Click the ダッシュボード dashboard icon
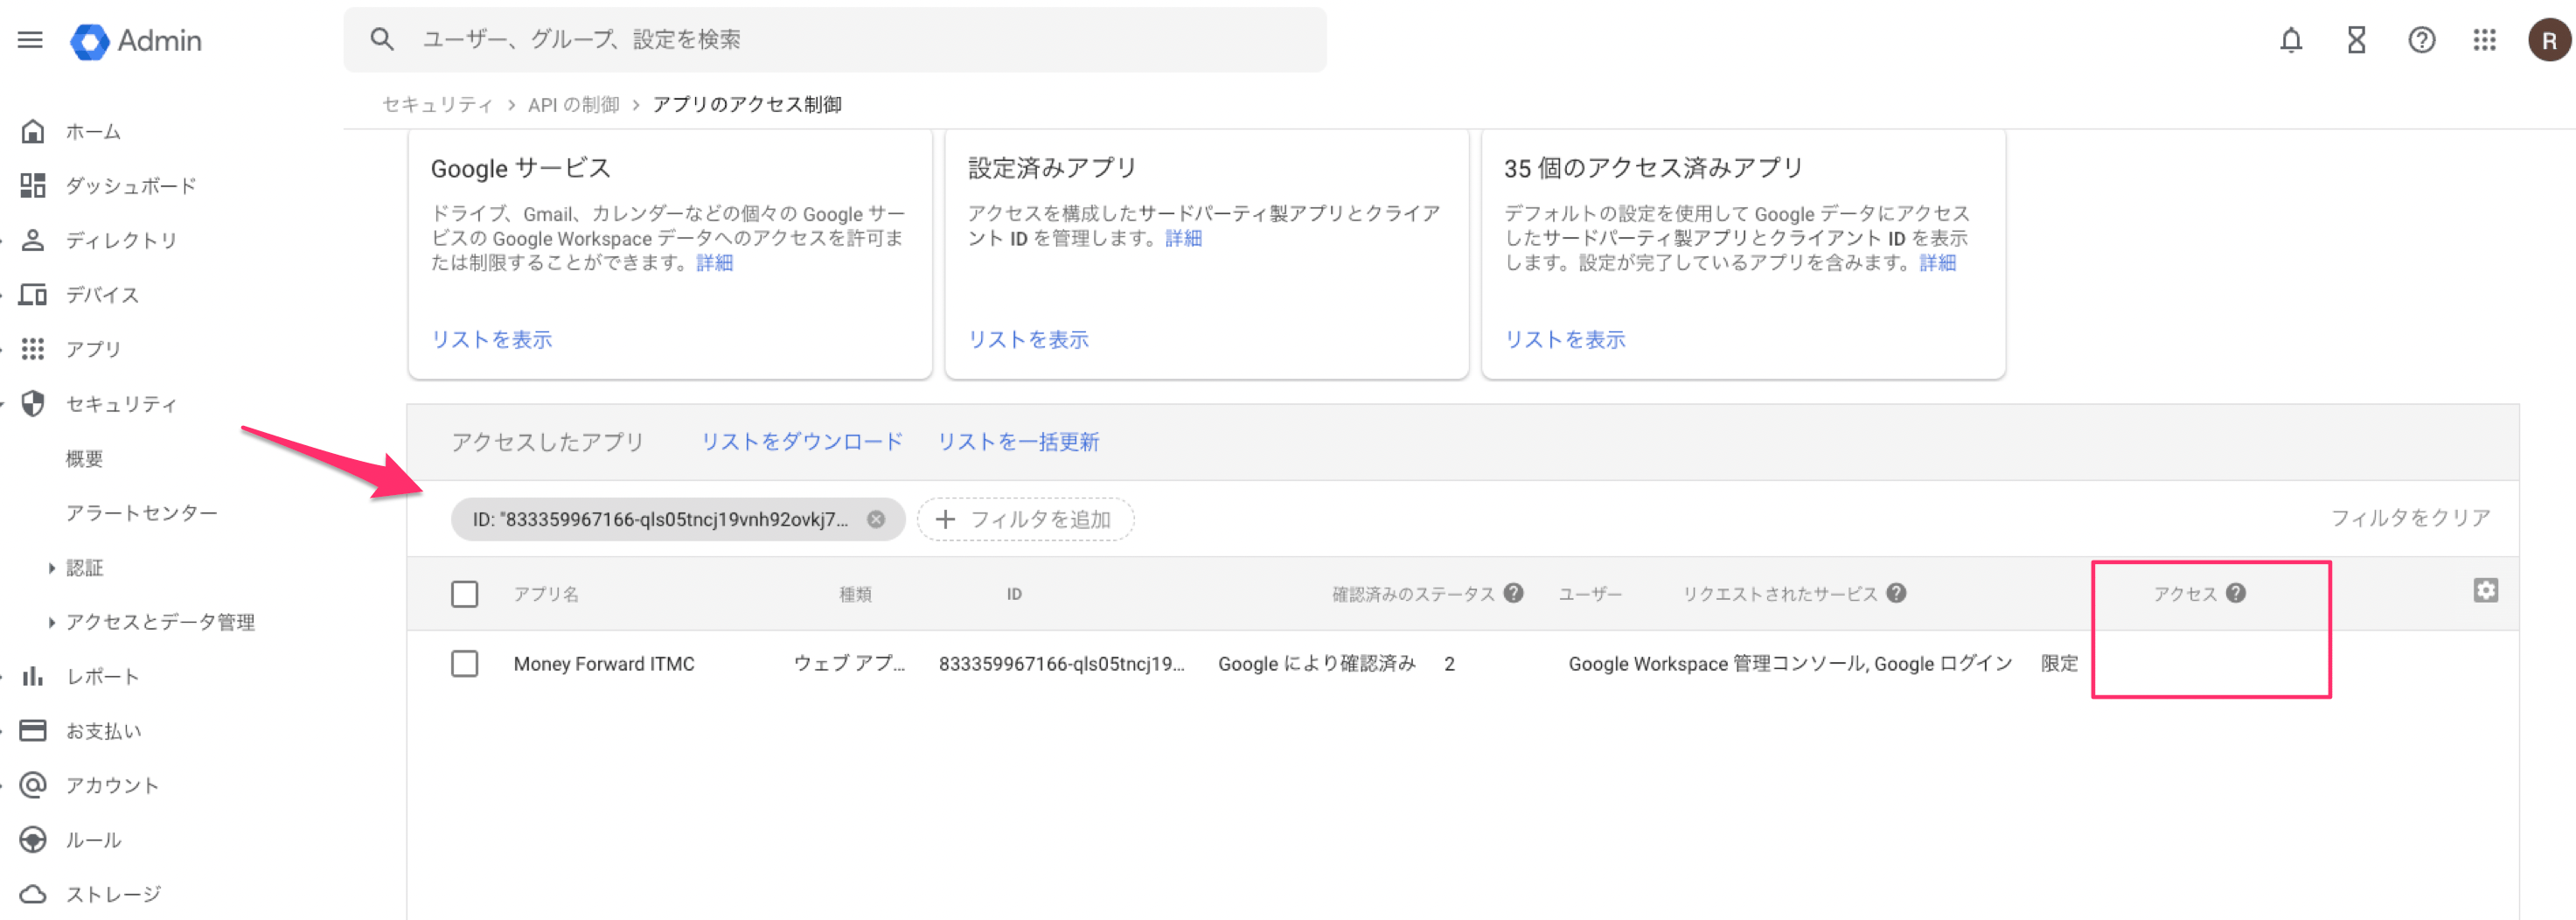2576x920 pixels. tap(33, 185)
